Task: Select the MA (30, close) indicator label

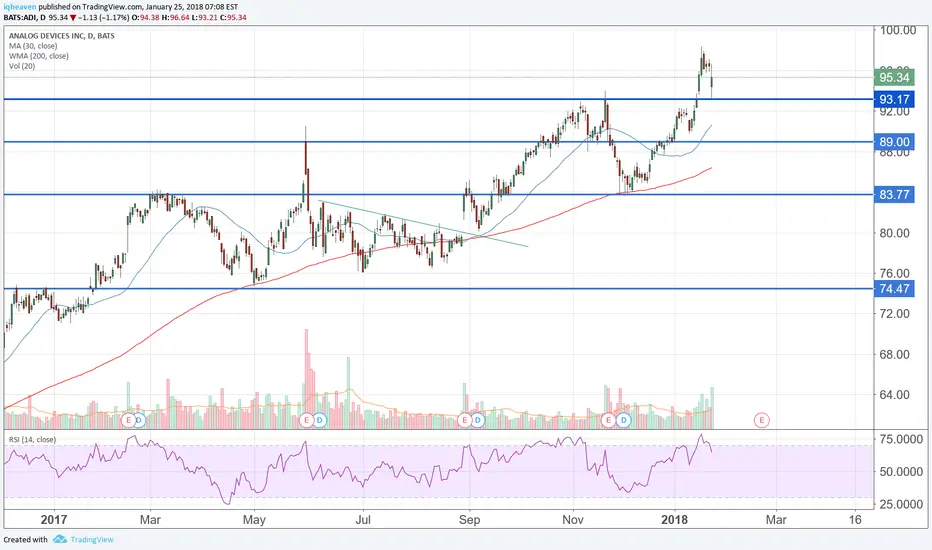Action: 33,46
